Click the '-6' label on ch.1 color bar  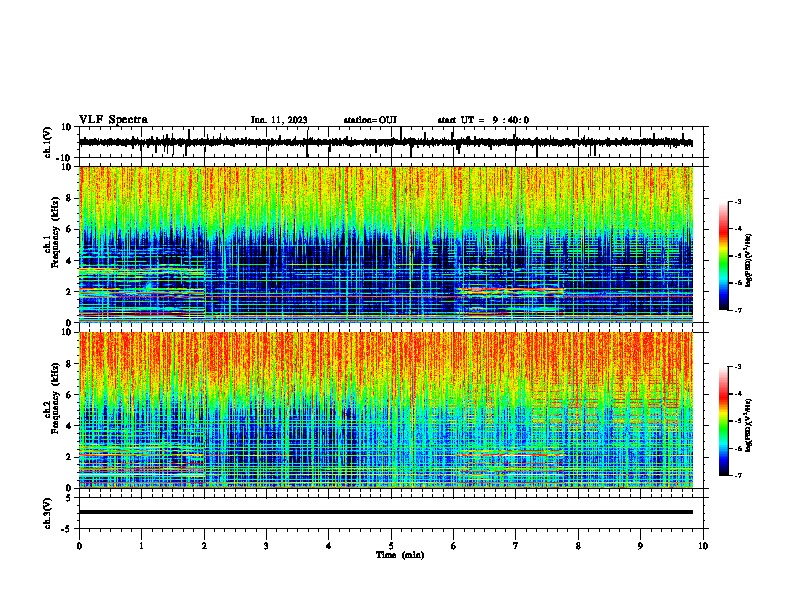pos(737,283)
